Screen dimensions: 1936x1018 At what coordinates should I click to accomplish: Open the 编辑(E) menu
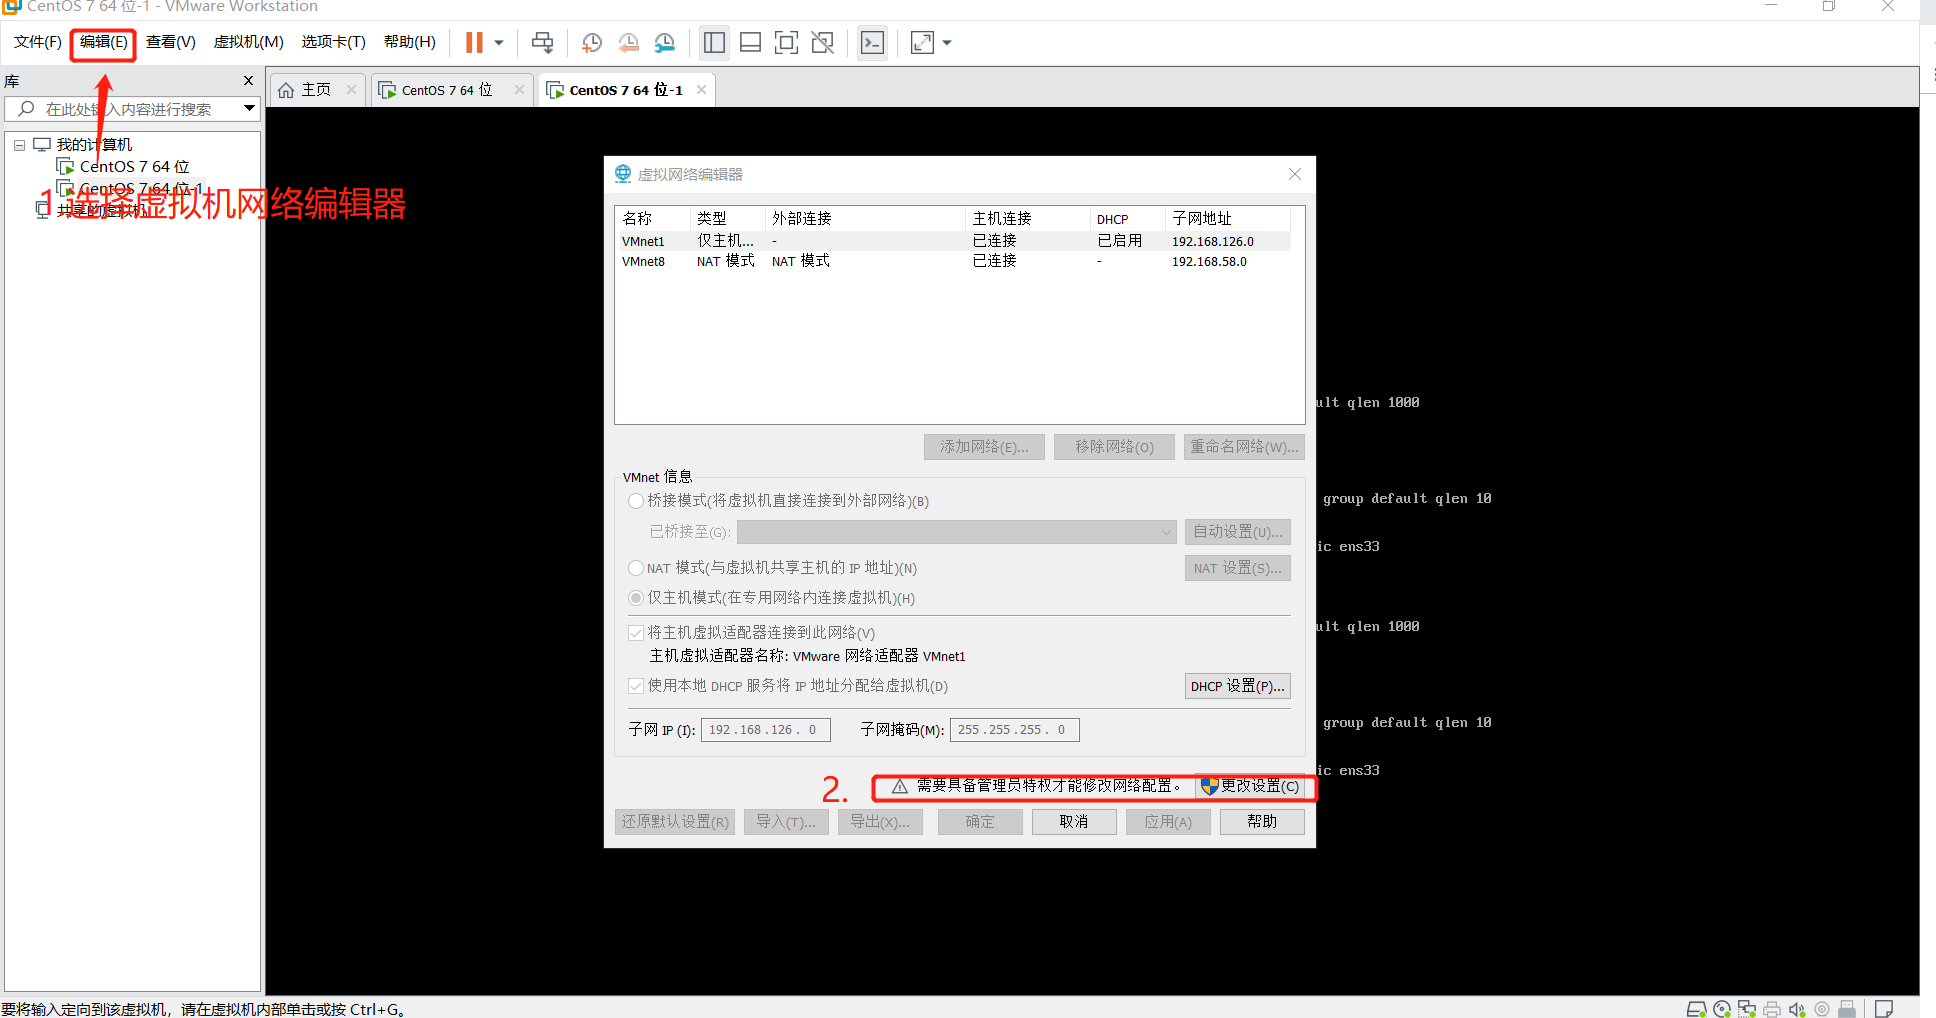coord(104,42)
